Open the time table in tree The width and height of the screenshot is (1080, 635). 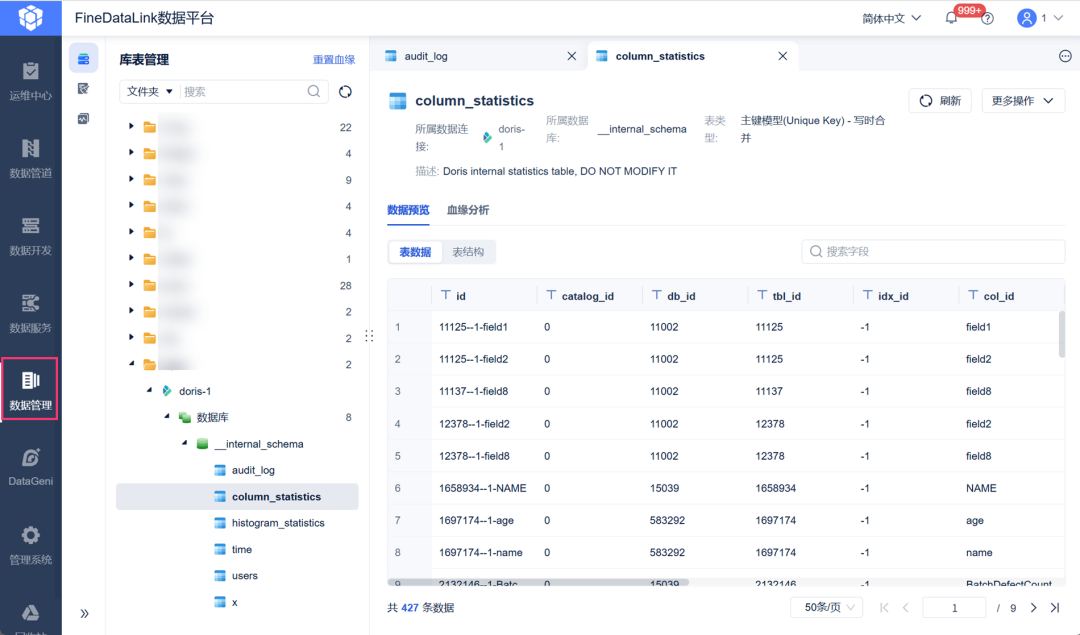tap(241, 550)
